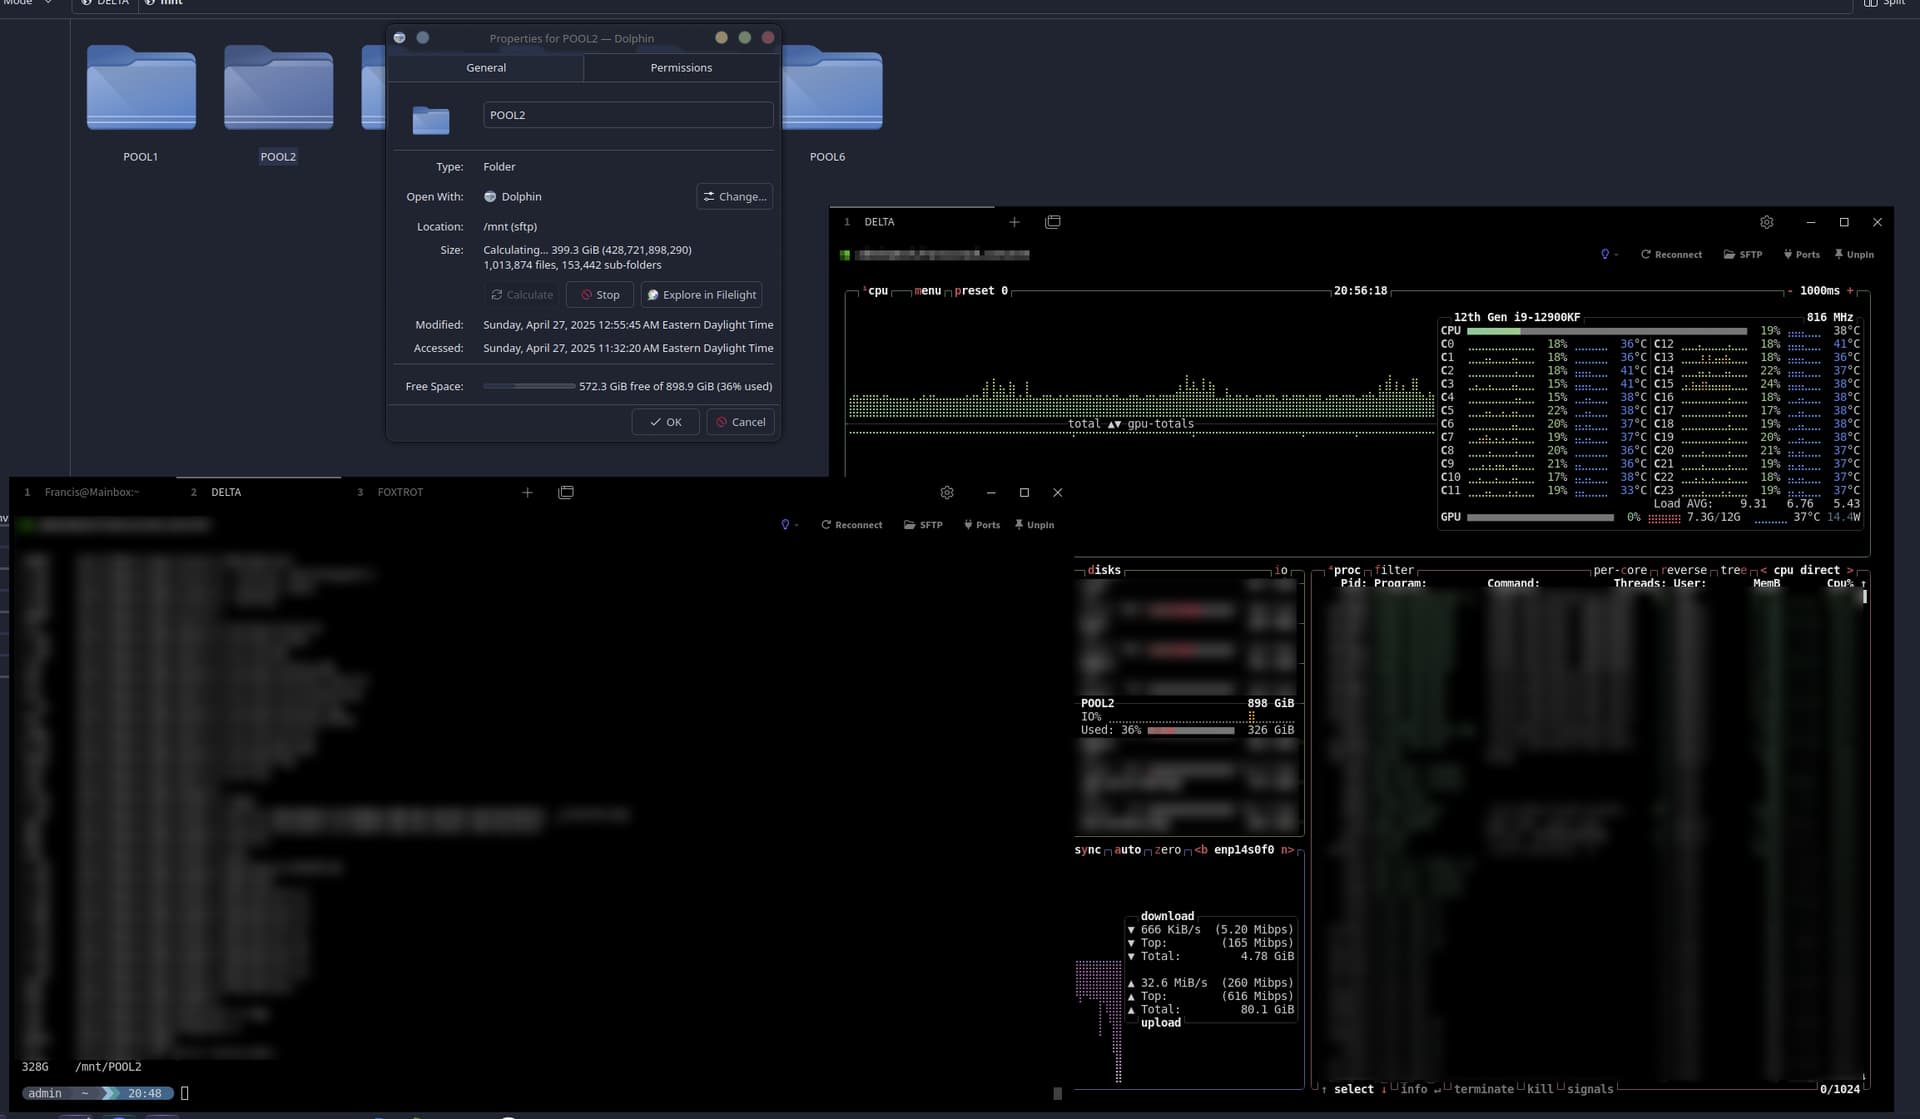Click Unpin in upper DELTA terminal
Viewport: 1920px width, 1119px height.
coord(1854,255)
